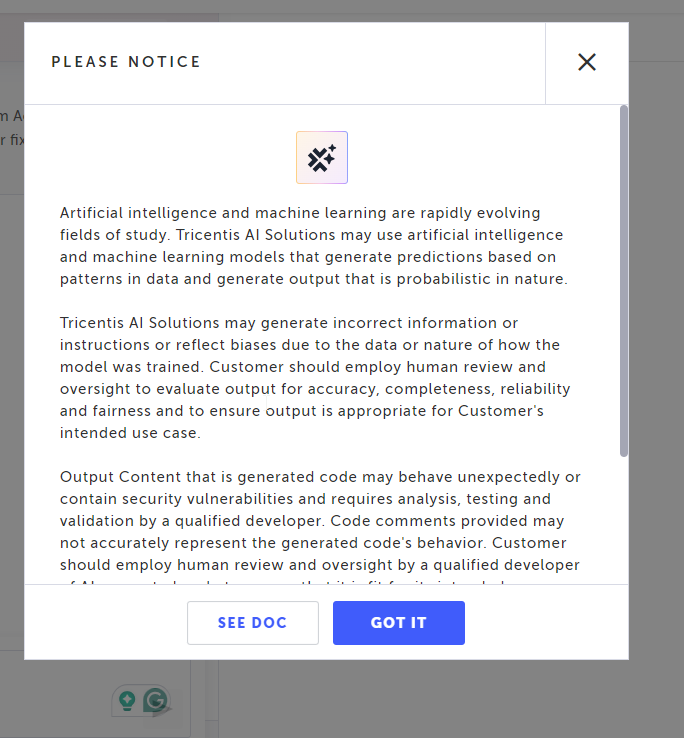Click the Grammarly G icon
Image resolution: width=684 pixels, height=738 pixels.
click(155, 701)
